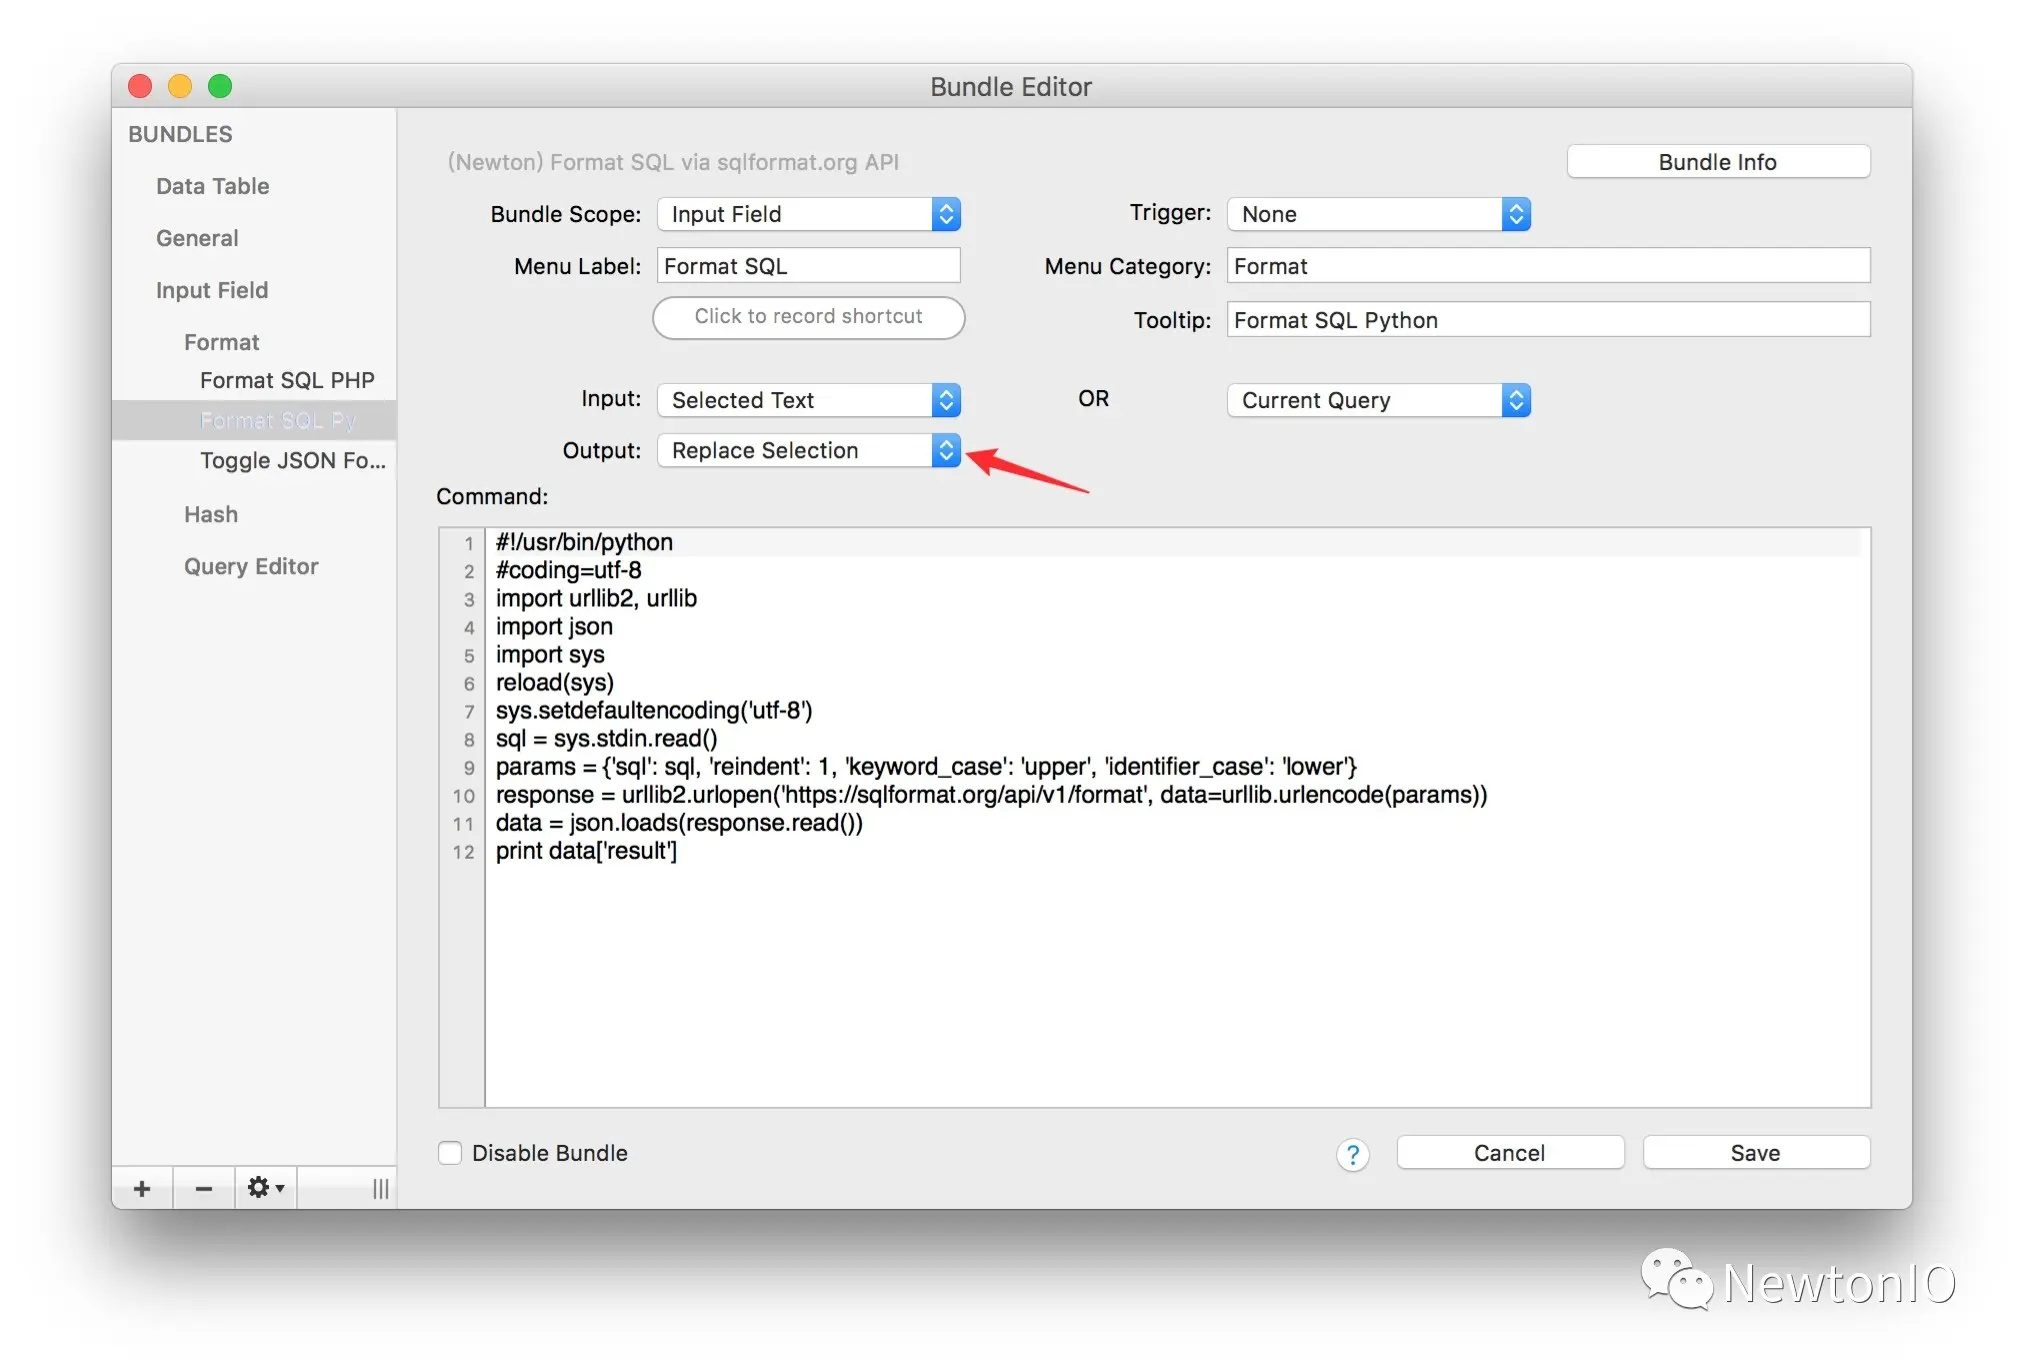2024x1369 pixels.
Task: Click the Save button
Action: [x=1756, y=1153]
